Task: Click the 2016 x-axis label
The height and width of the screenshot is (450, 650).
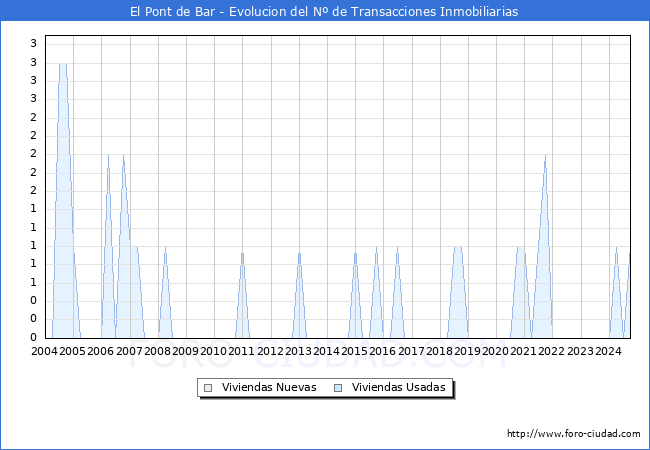Action: [382, 351]
